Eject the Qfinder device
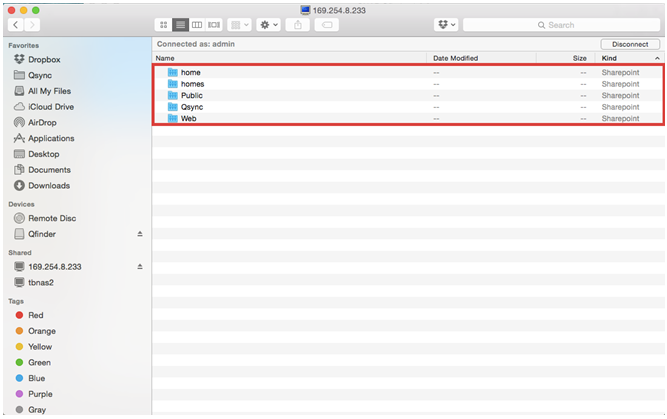The height and width of the screenshot is (419, 667). [140, 234]
